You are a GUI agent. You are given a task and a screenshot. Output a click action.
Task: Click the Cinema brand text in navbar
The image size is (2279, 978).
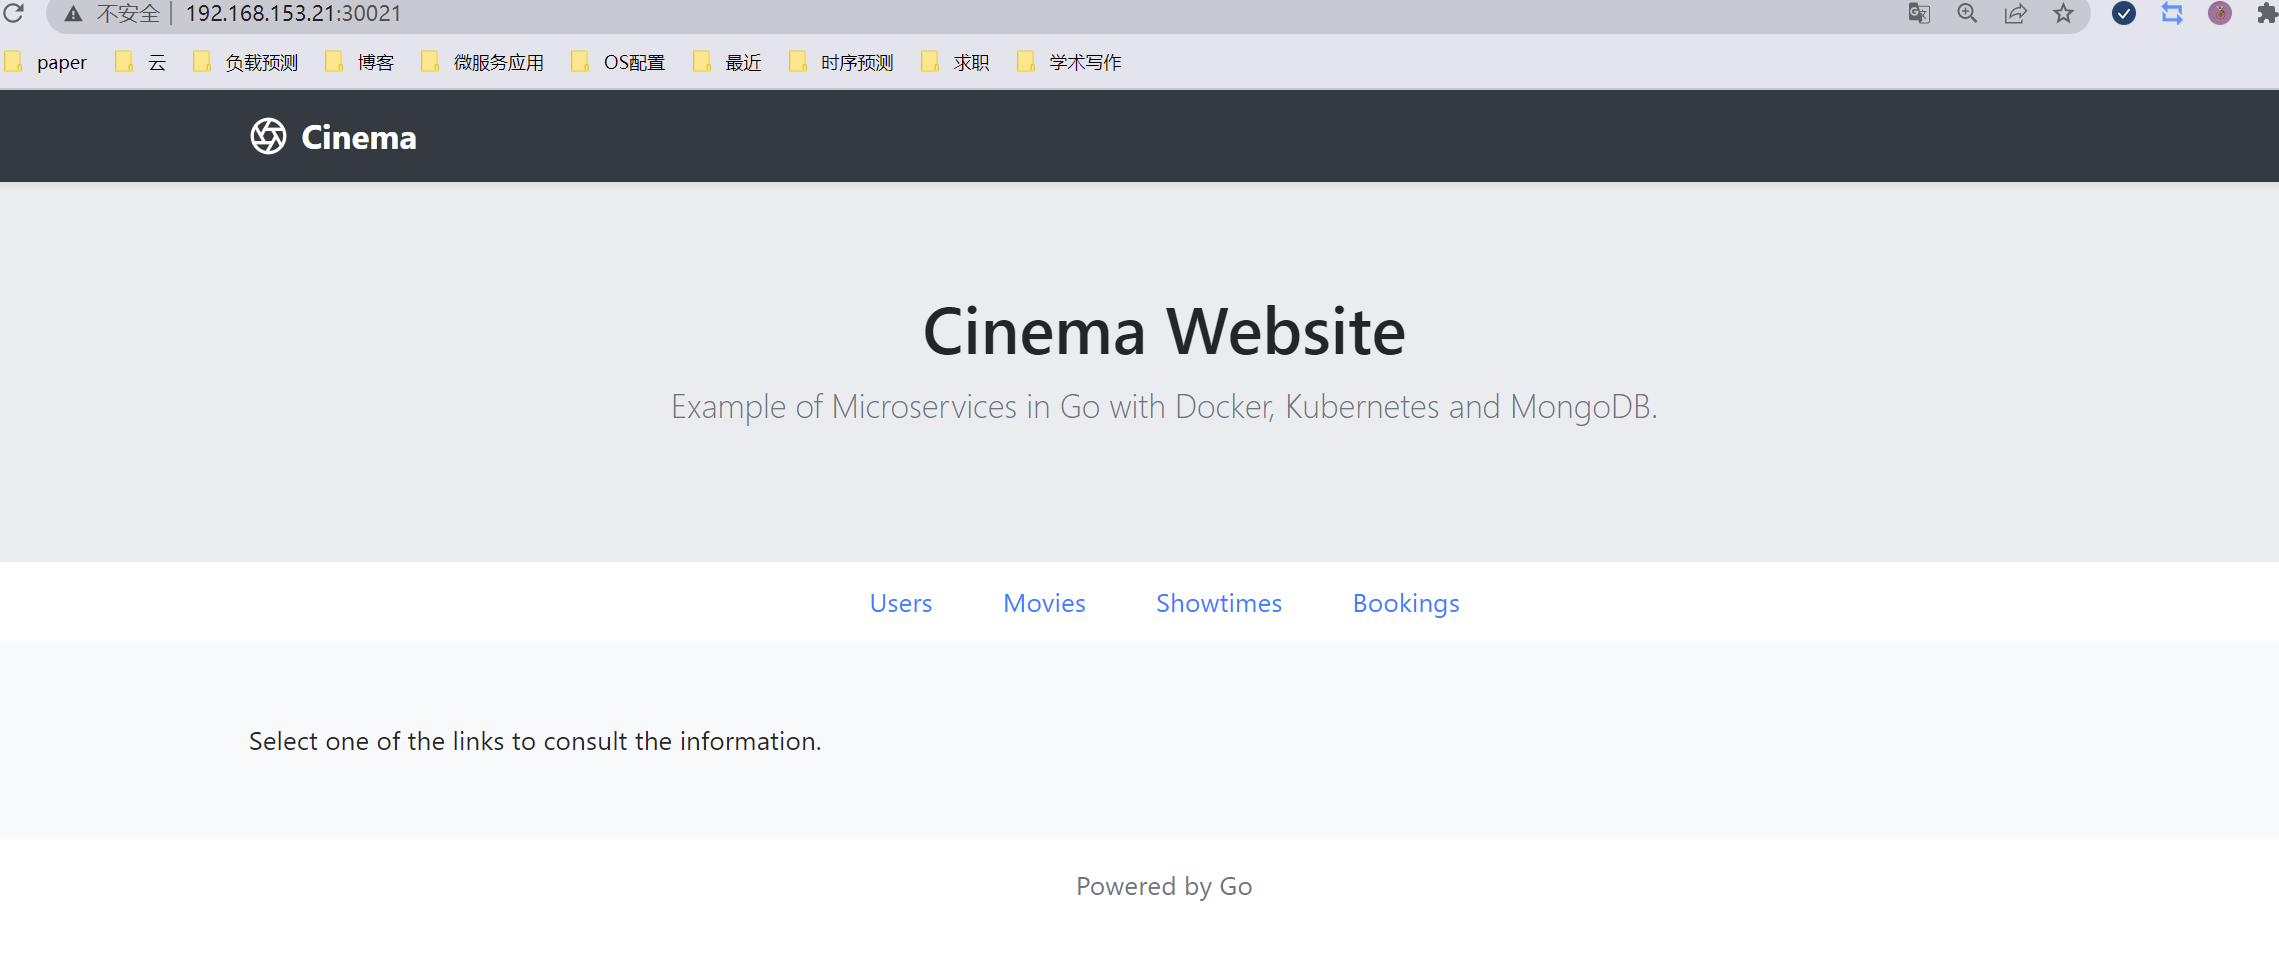[359, 137]
